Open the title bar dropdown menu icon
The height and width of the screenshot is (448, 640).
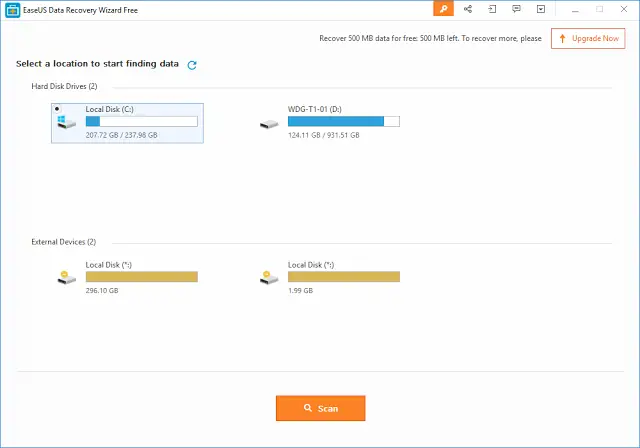[541, 9]
